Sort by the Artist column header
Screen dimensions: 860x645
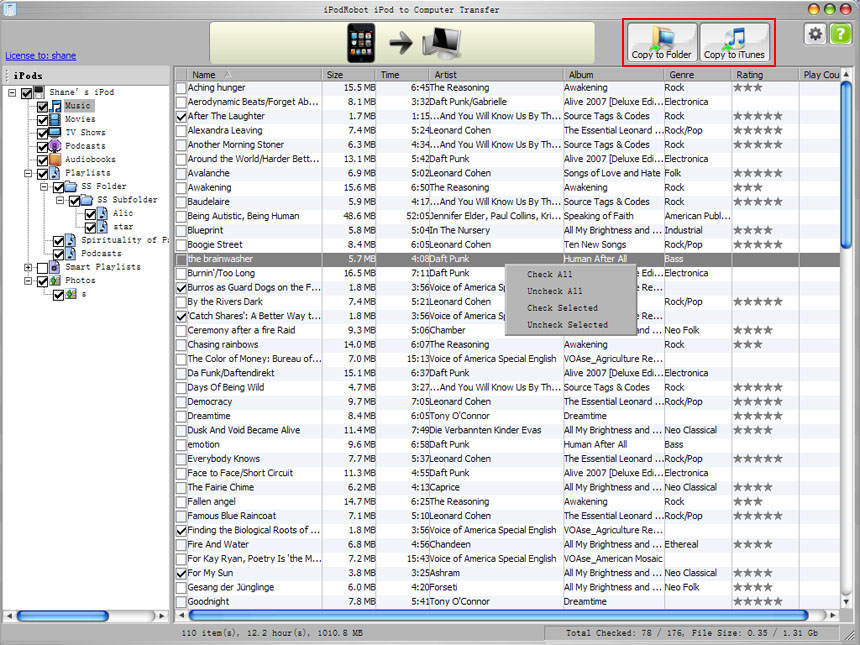click(496, 75)
